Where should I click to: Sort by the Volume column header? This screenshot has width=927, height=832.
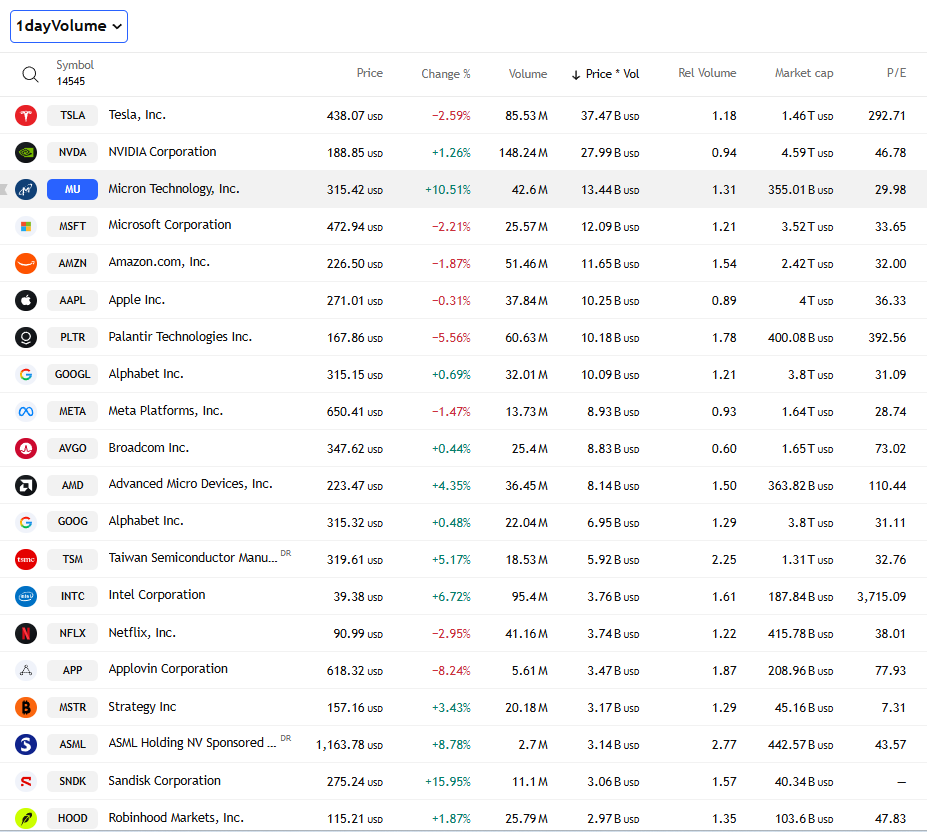(x=528, y=74)
